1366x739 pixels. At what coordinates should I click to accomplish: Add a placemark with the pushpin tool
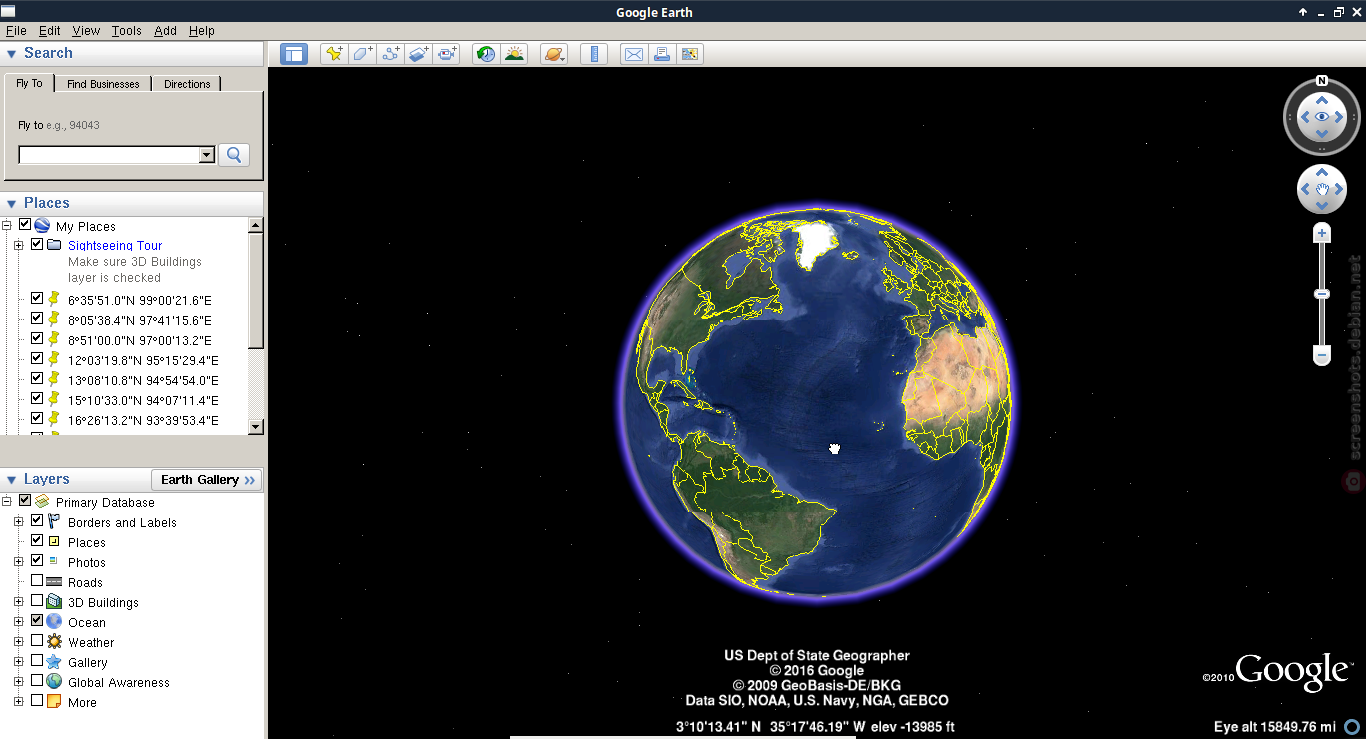[335, 54]
